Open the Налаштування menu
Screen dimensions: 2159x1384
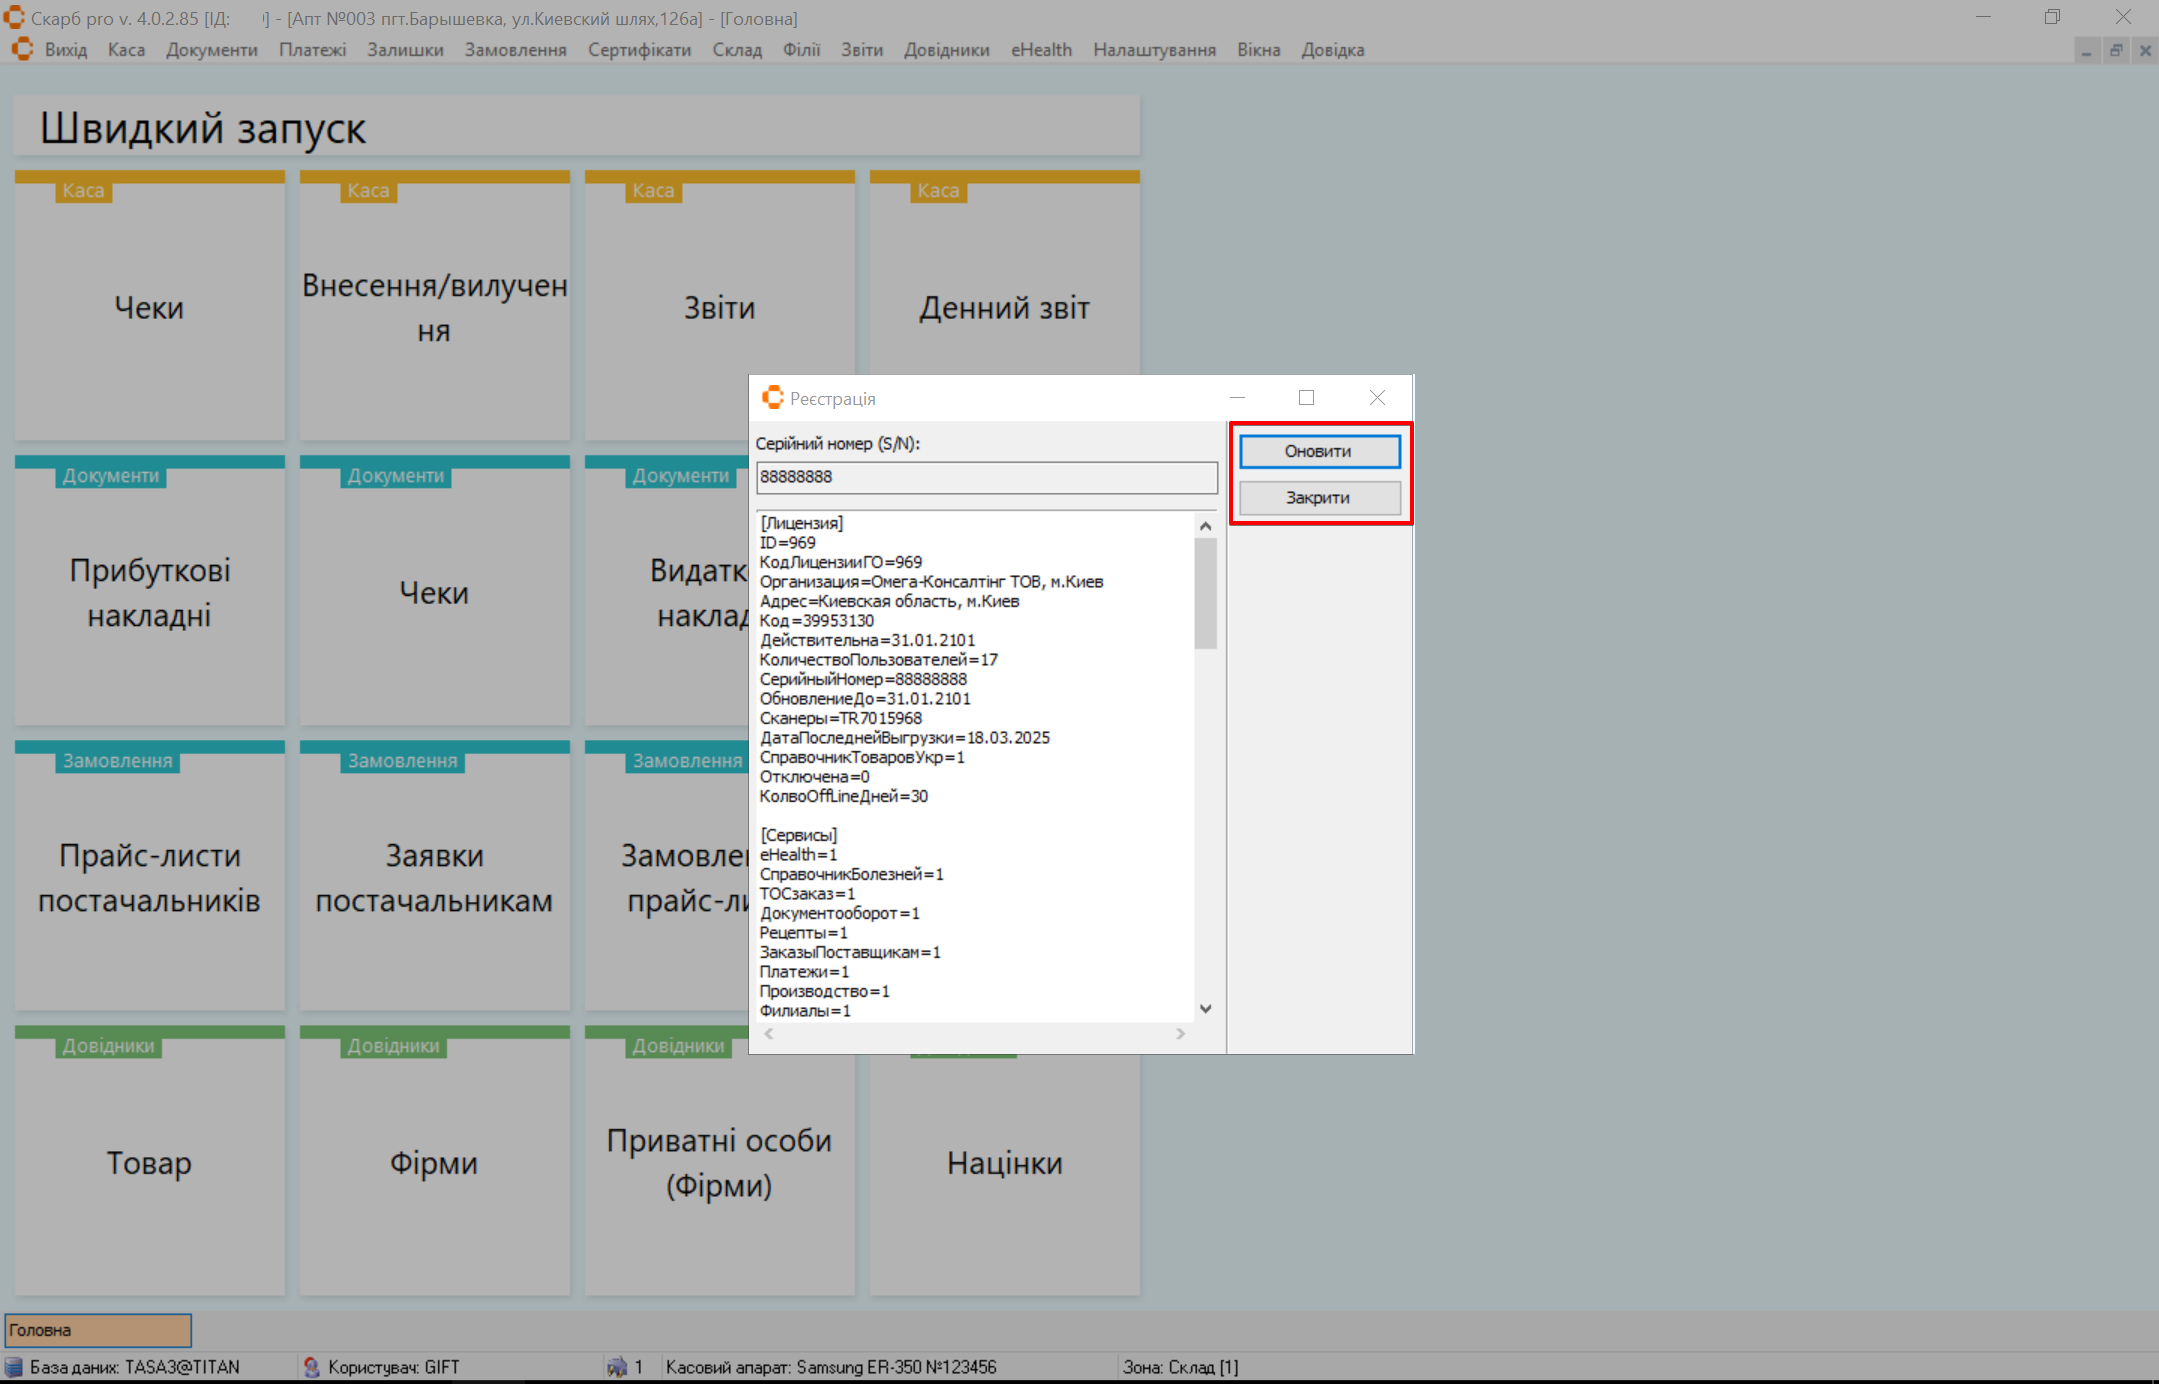click(1154, 50)
